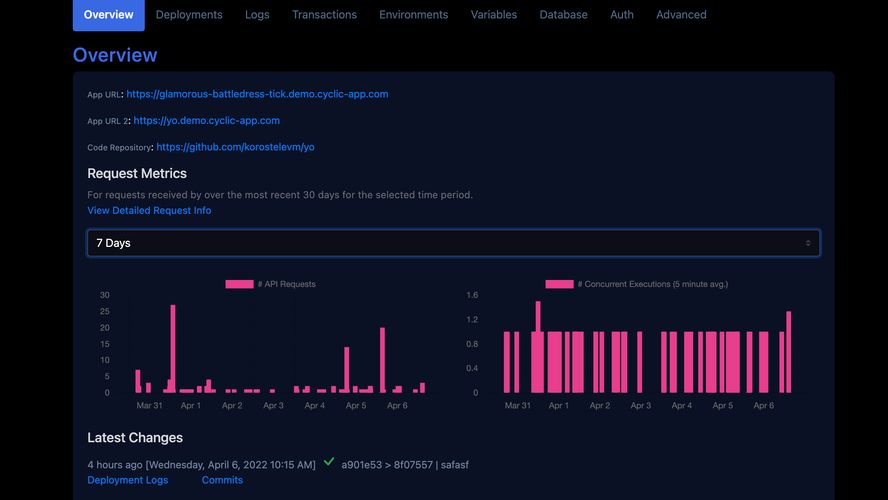Image resolution: width=888 pixels, height=500 pixels.
Task: Toggle the pink API Requests legend swatch
Action: pos(239,284)
